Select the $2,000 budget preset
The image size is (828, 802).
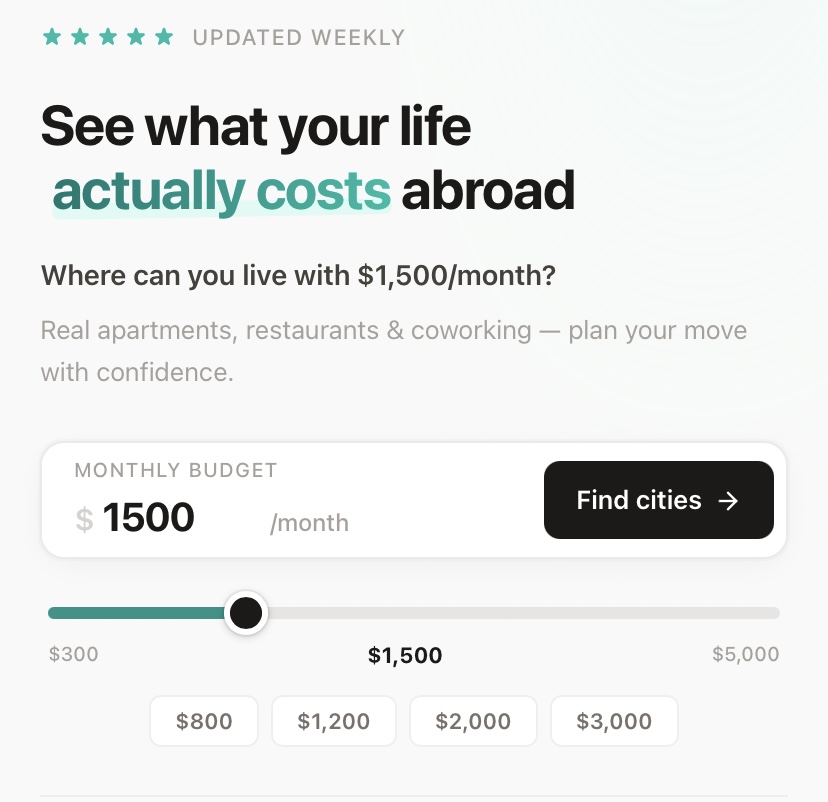tap(473, 721)
